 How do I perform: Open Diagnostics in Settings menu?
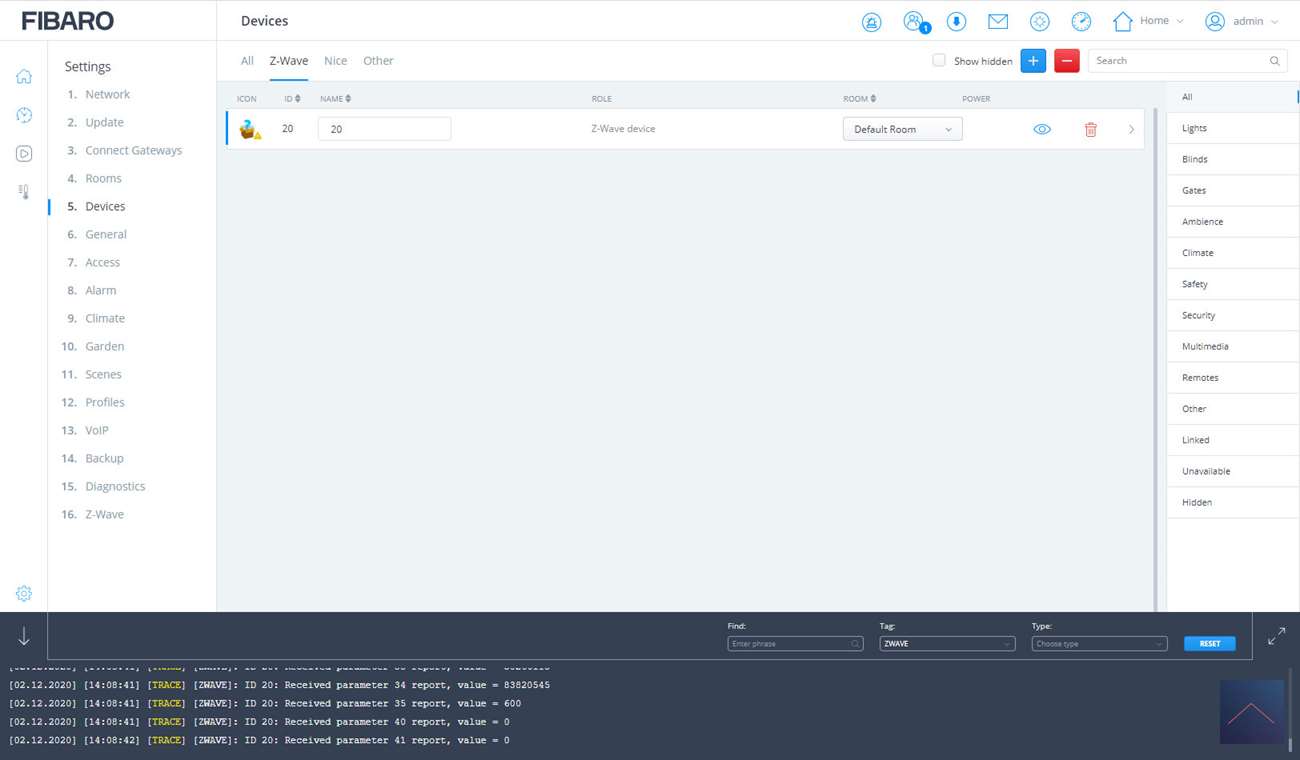click(115, 486)
